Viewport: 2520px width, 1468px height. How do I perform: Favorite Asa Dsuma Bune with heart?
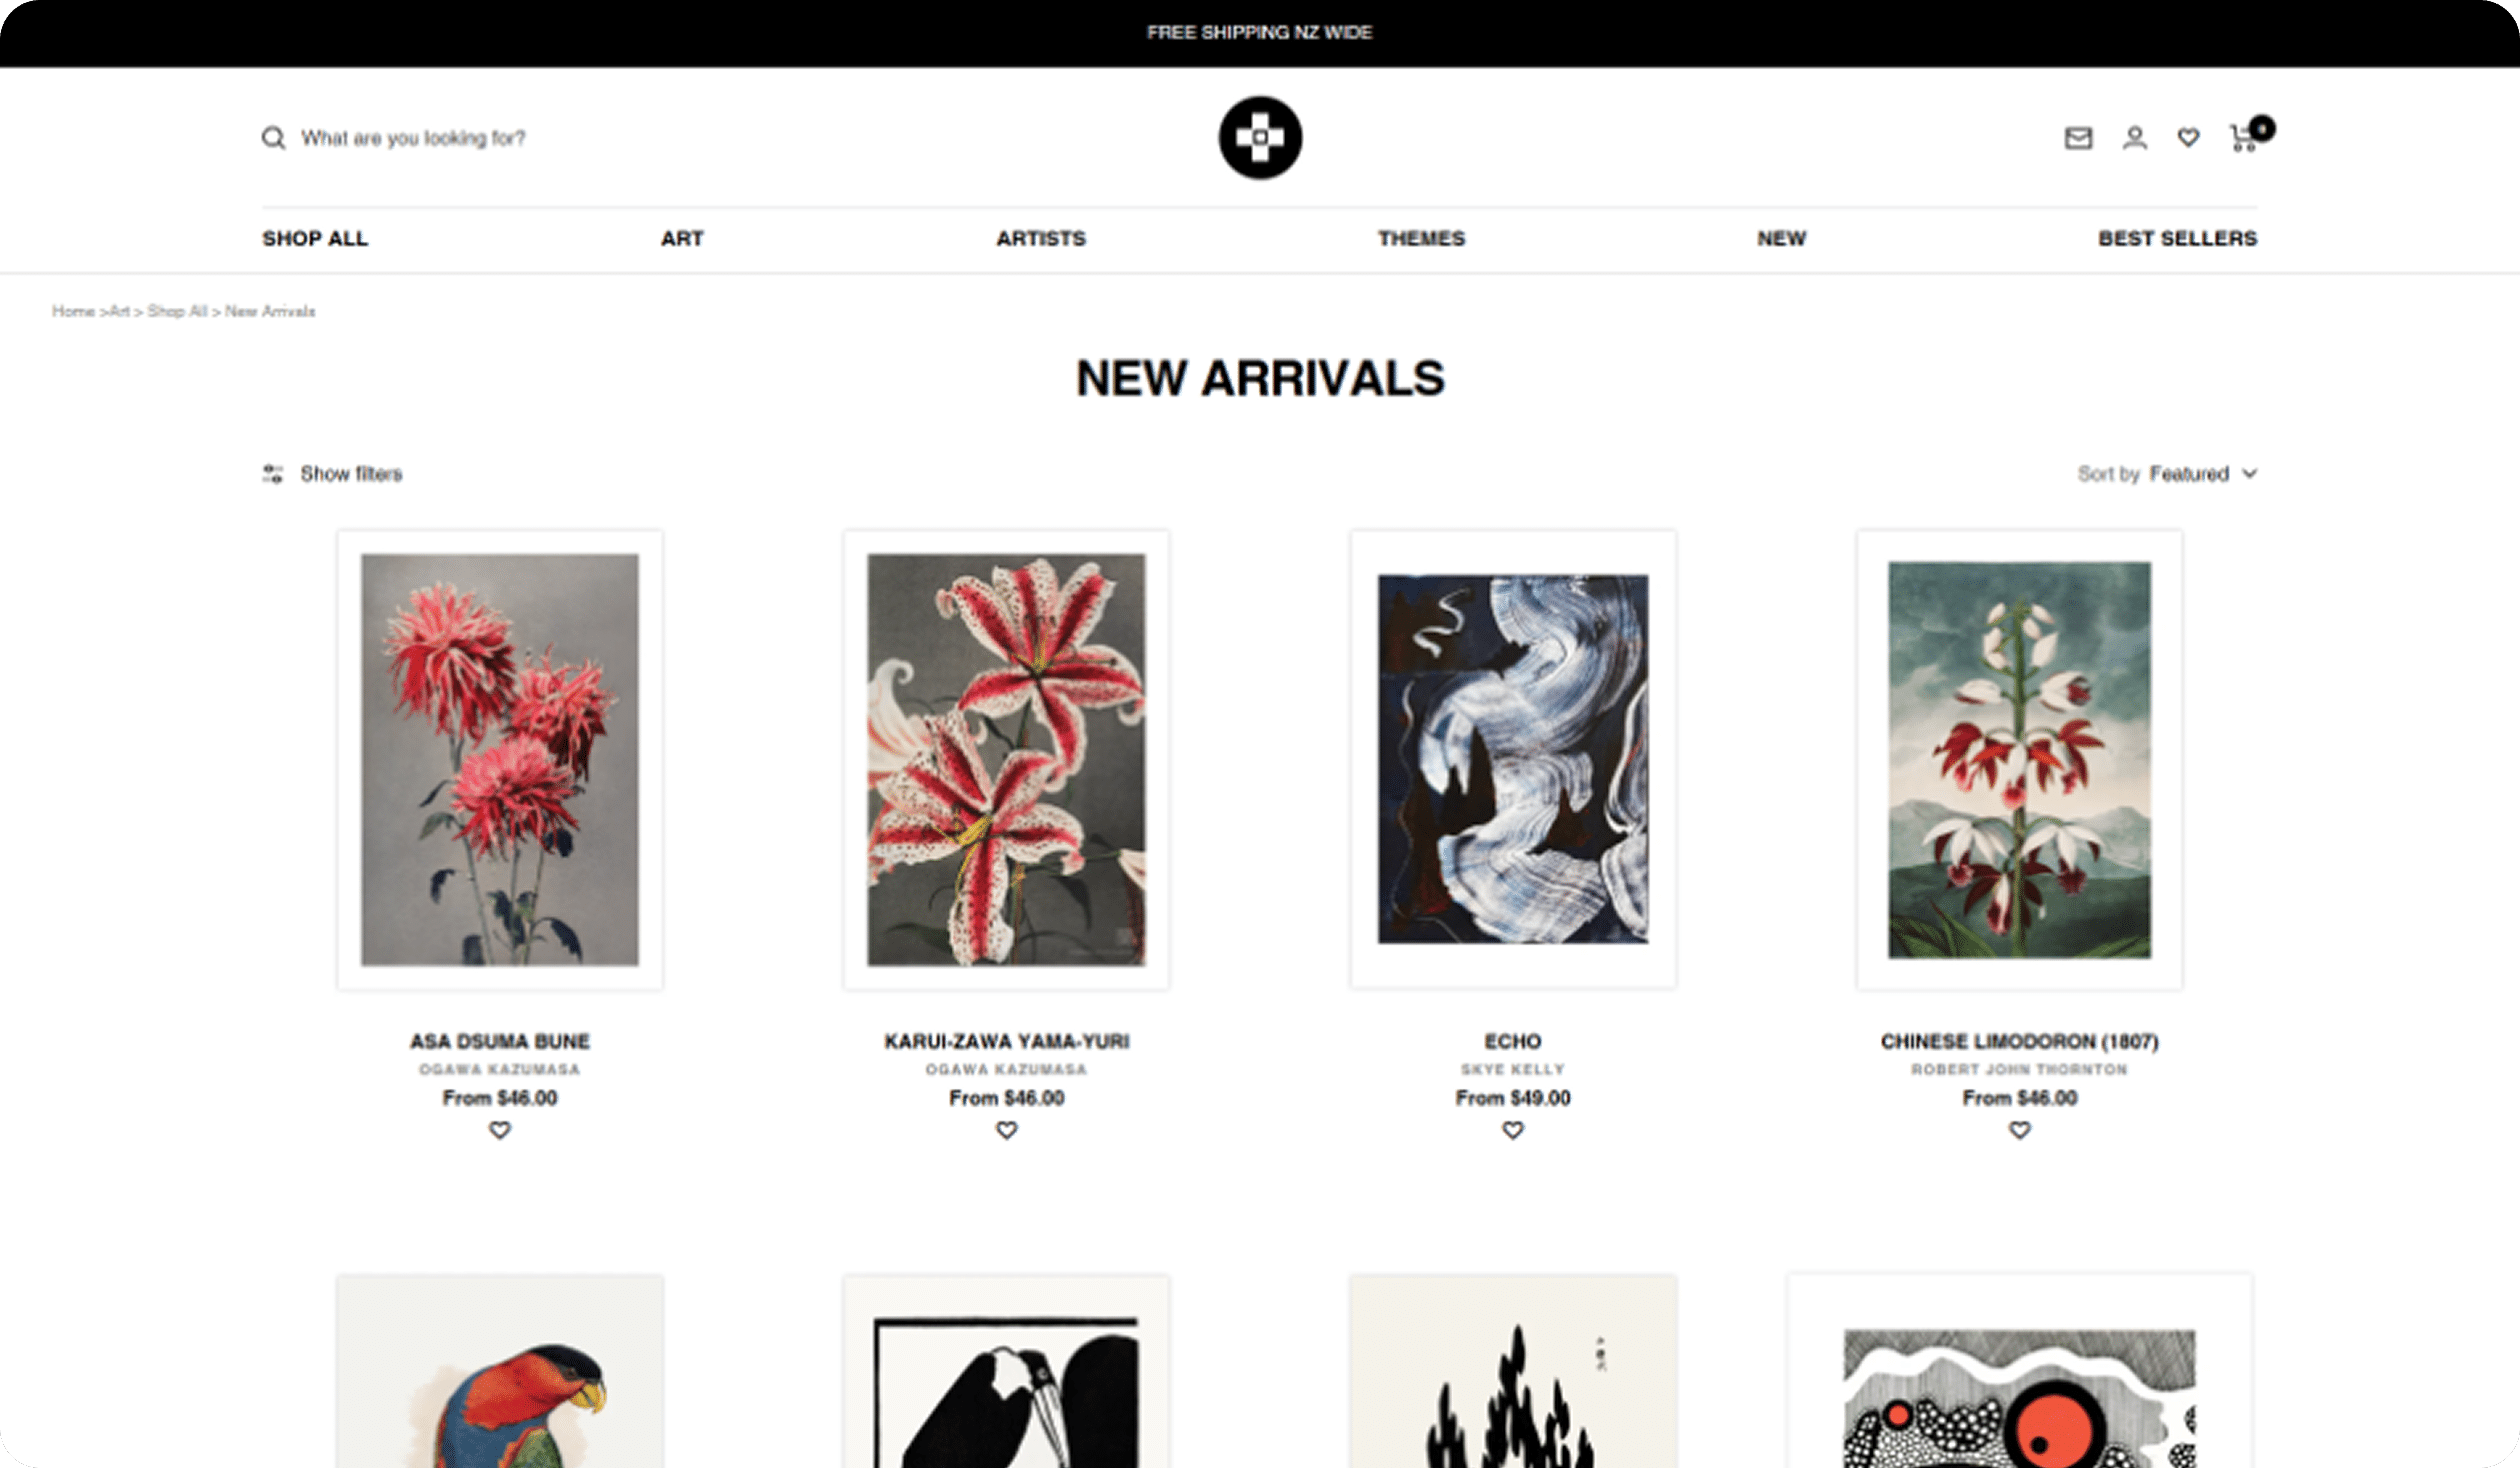500,1130
